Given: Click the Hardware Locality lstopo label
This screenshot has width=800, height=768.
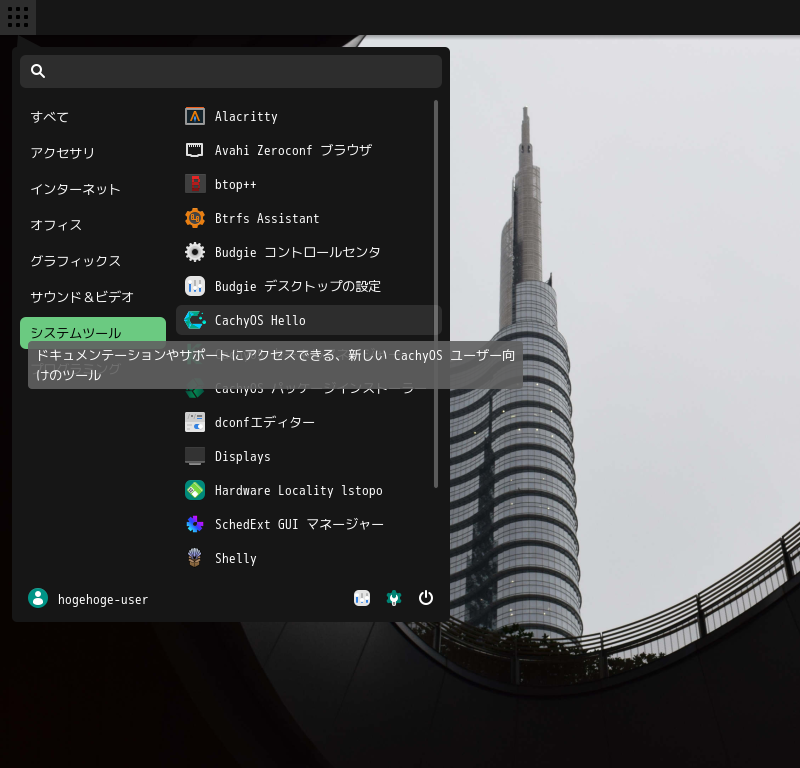Looking at the screenshot, I should pos(298,490).
